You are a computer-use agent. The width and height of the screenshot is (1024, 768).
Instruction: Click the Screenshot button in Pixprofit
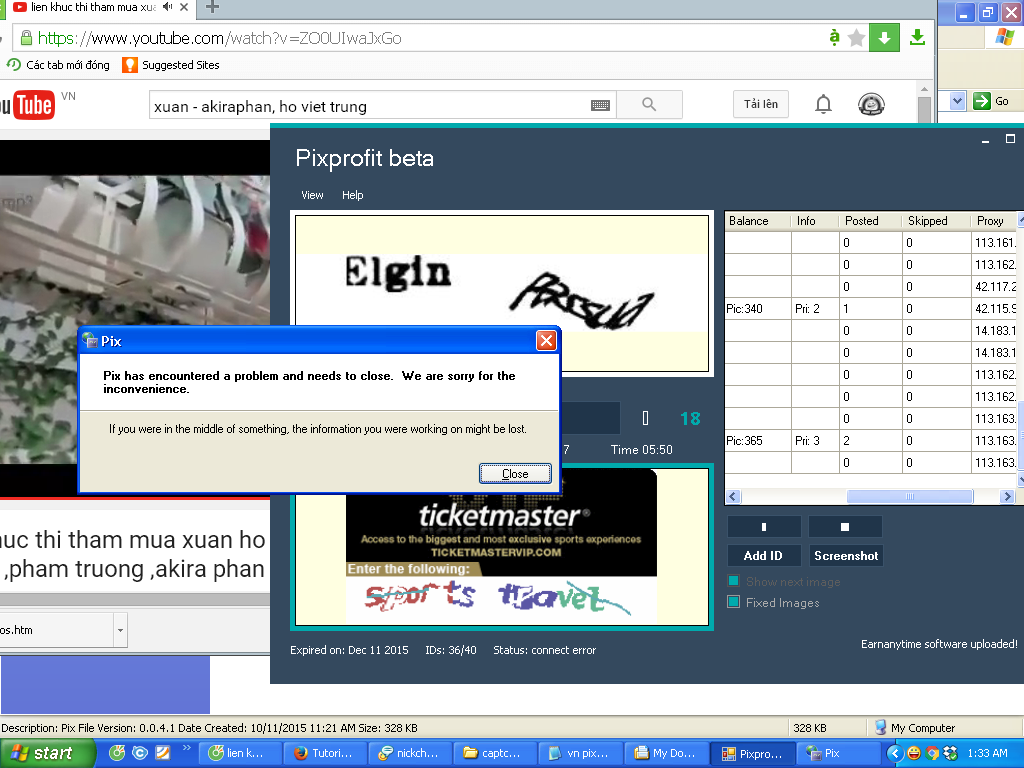click(846, 556)
